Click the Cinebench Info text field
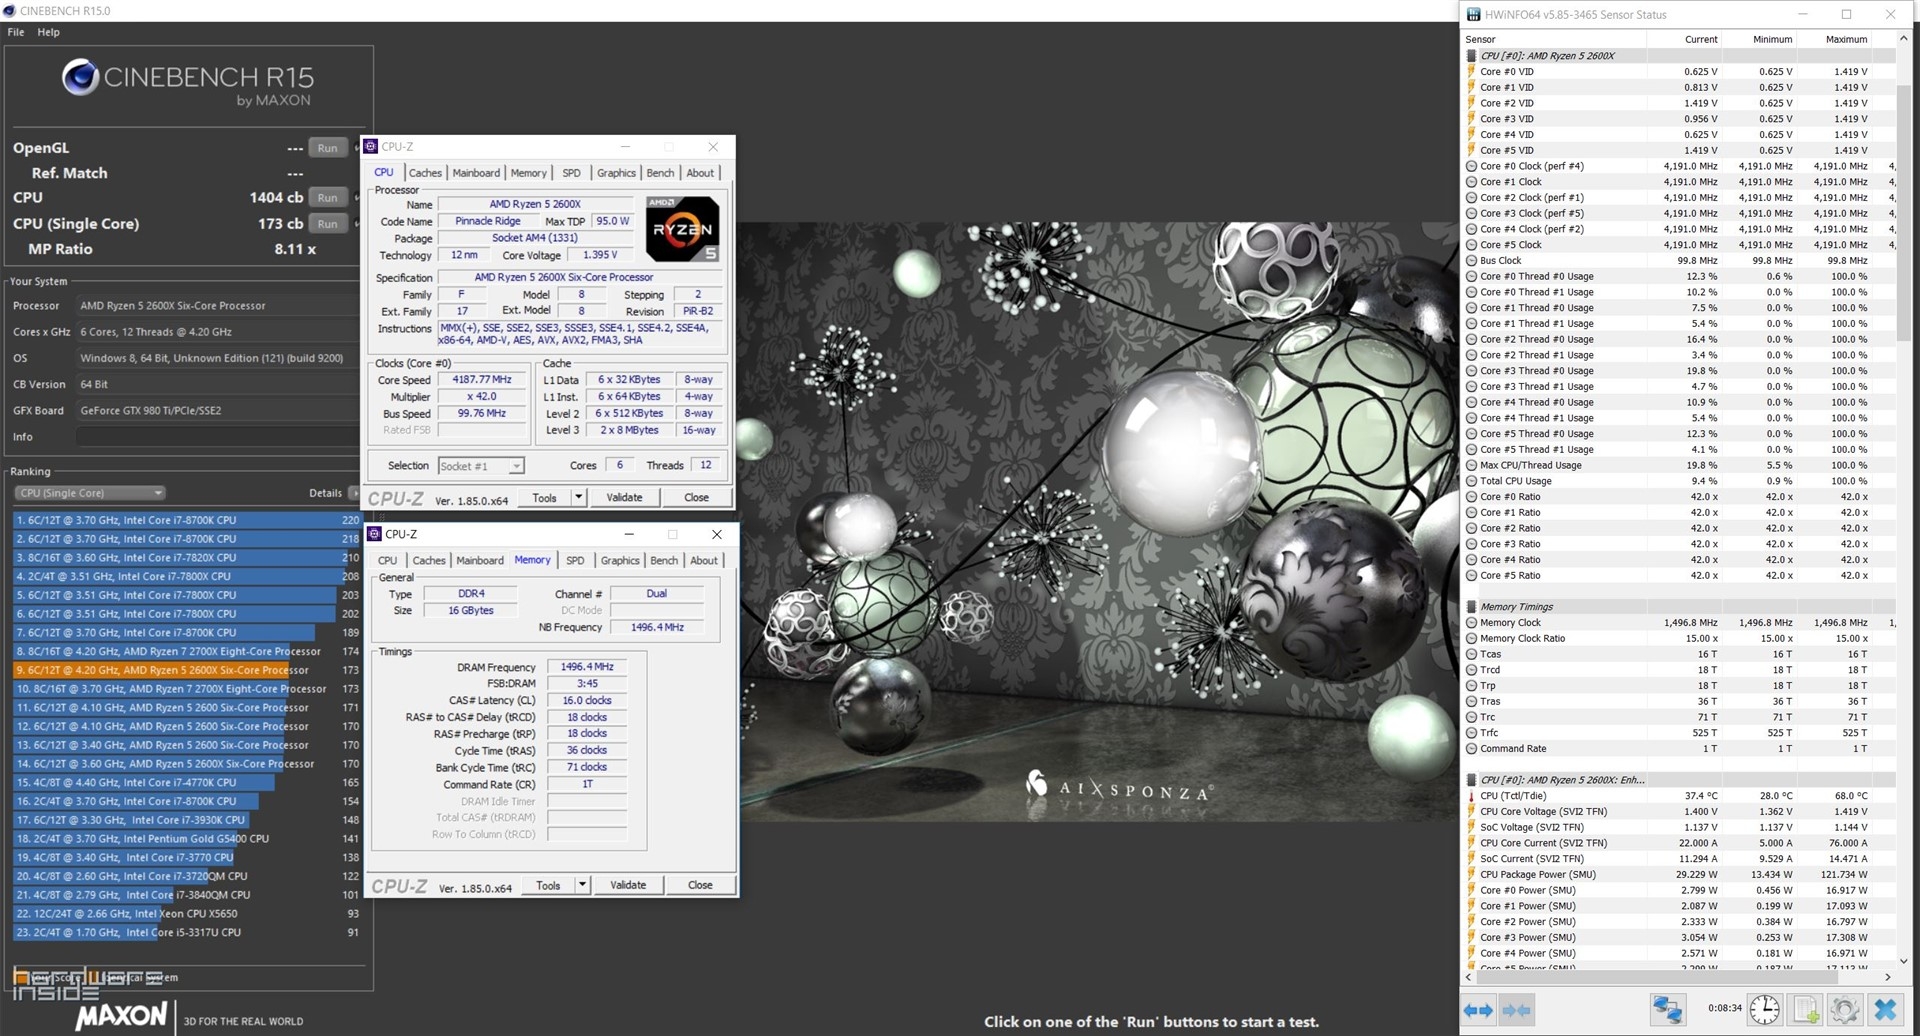Screen dimensions: 1920x1036 (x=216, y=437)
